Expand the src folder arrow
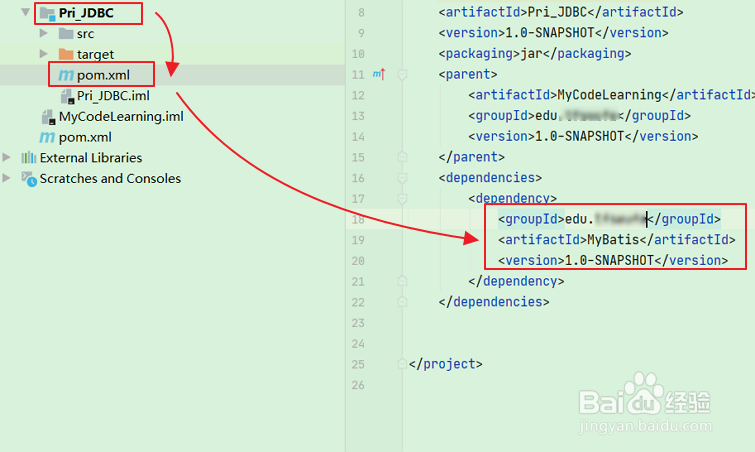Viewport: 755px width, 452px height. click(x=43, y=33)
